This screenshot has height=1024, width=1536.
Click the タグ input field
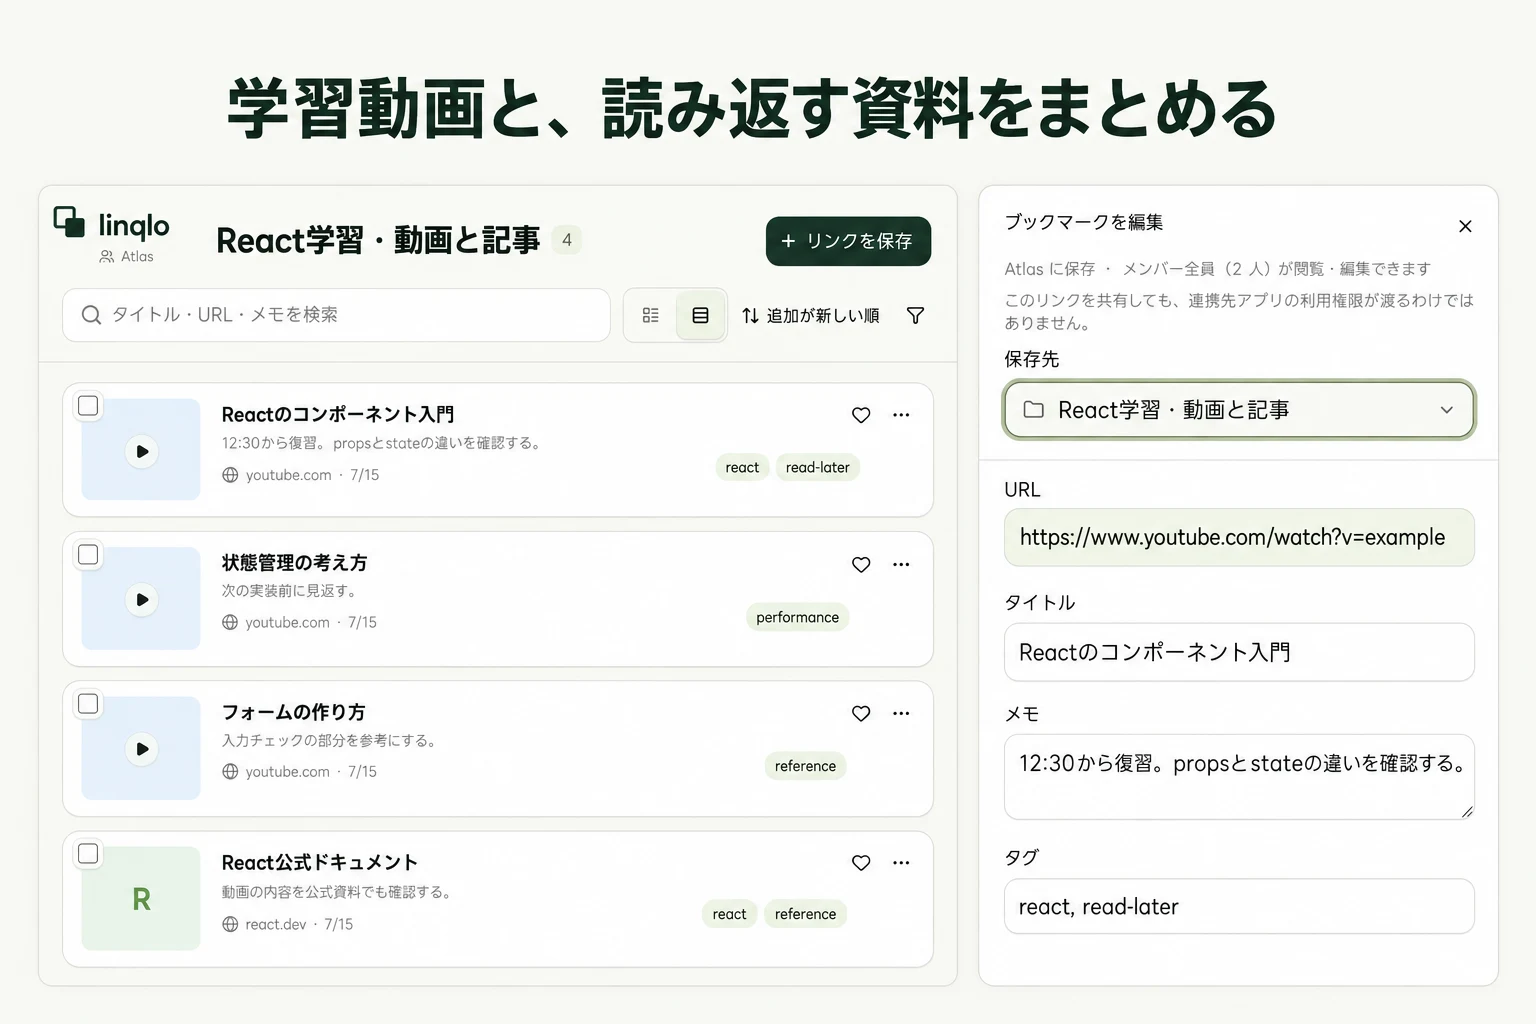pos(1239,906)
